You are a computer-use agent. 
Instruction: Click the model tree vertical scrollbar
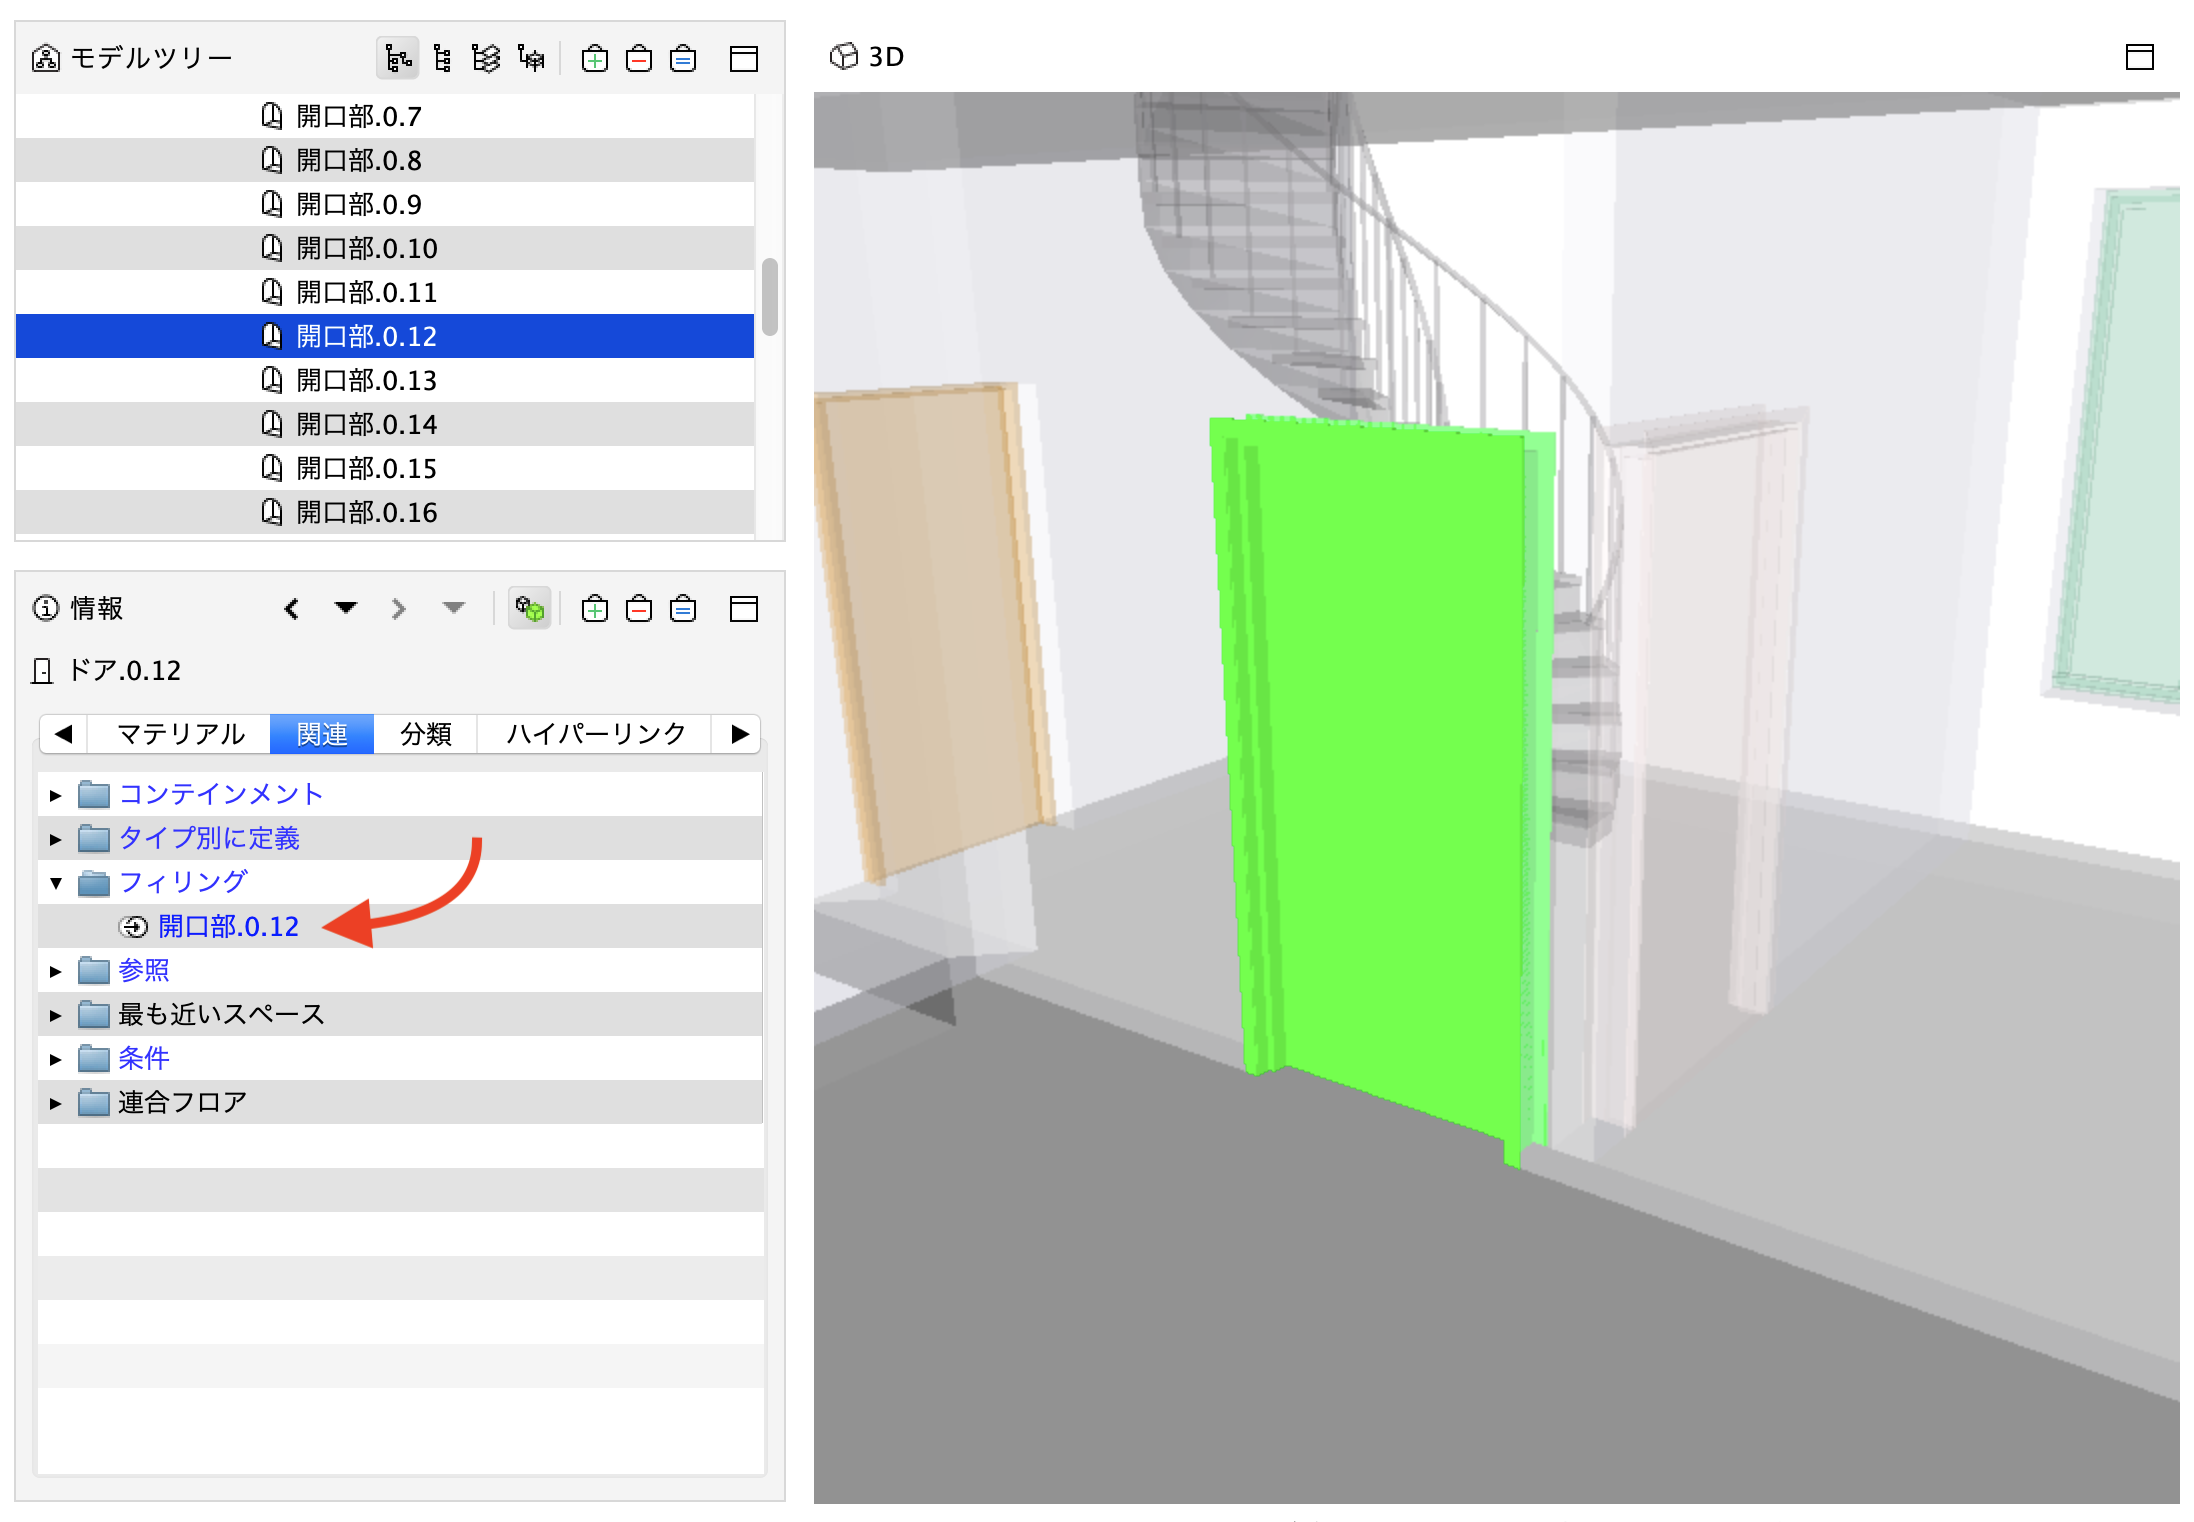pos(769,297)
